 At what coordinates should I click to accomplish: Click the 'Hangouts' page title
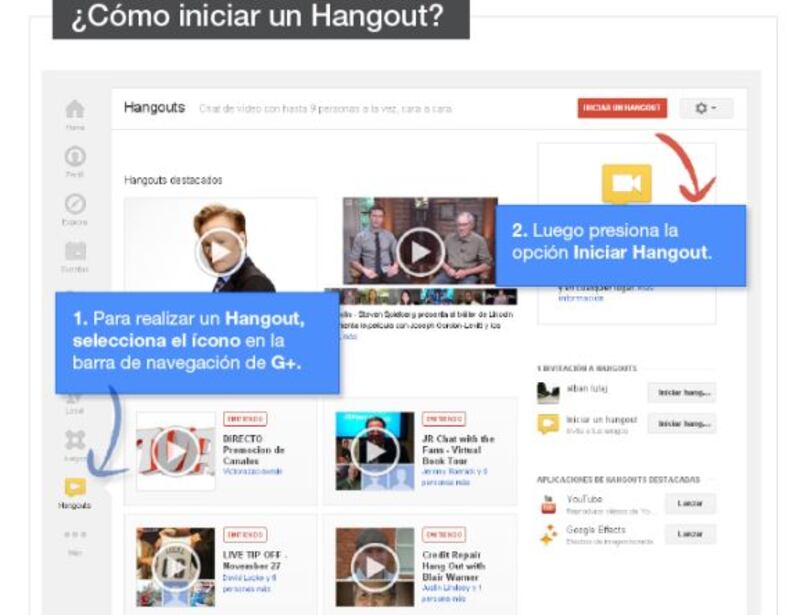tap(154, 108)
